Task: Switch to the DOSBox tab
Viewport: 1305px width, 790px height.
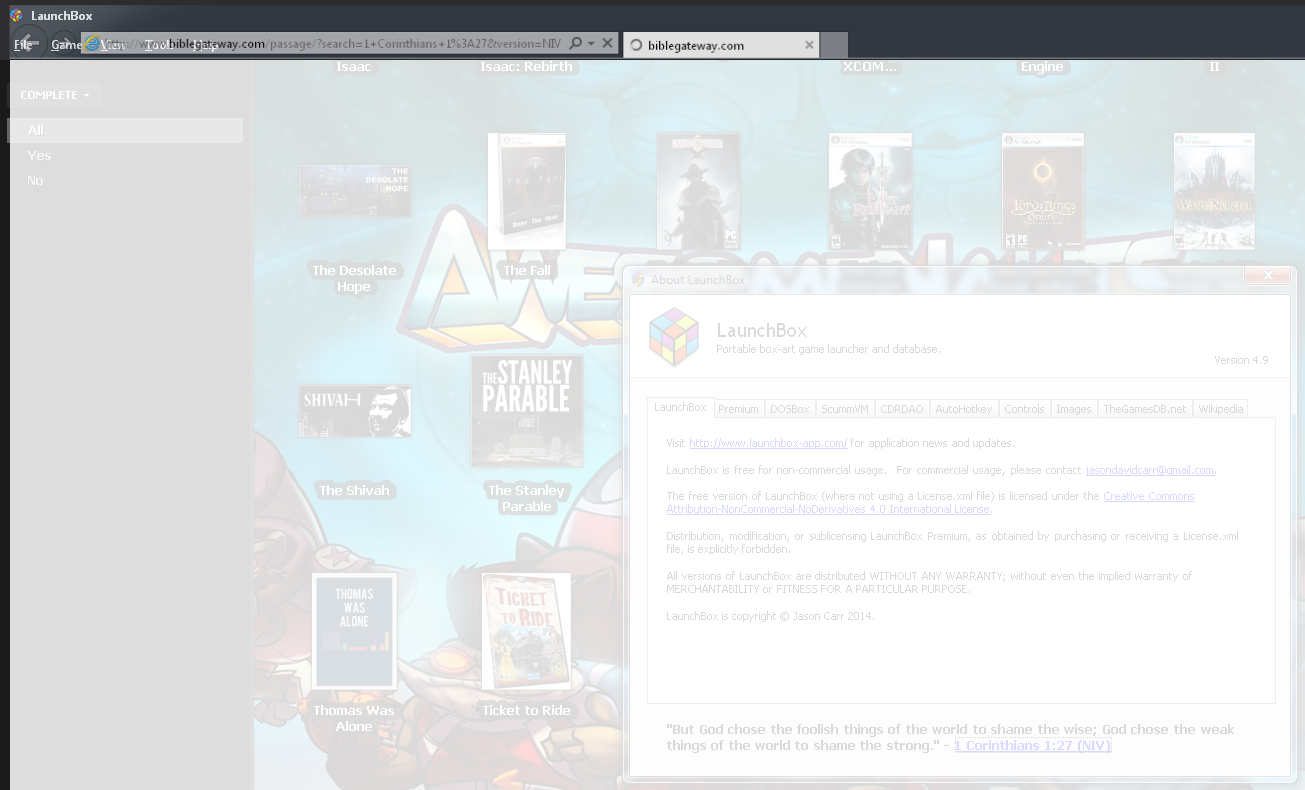Action: [790, 409]
